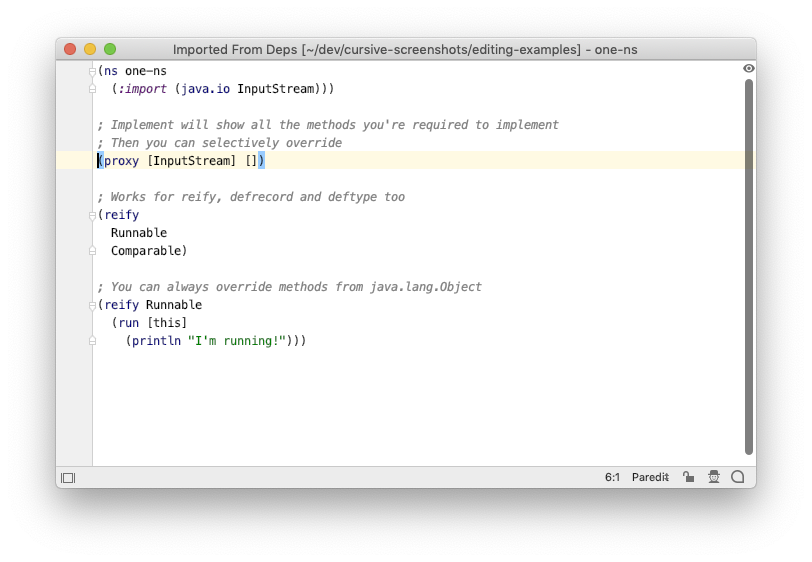
Task: Click the fold end marker beside Comparable
Action: pos(92,251)
